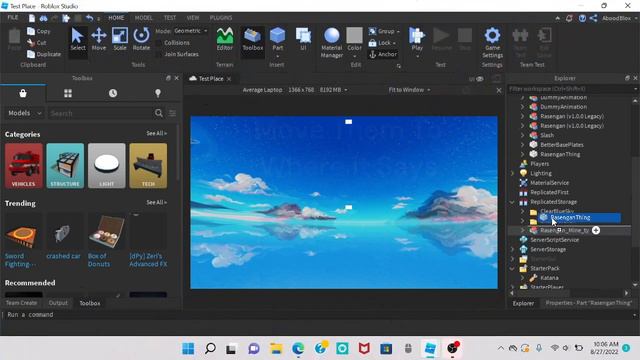Click the Run a command bar
This screenshot has height=360, width=640.
point(318,315)
